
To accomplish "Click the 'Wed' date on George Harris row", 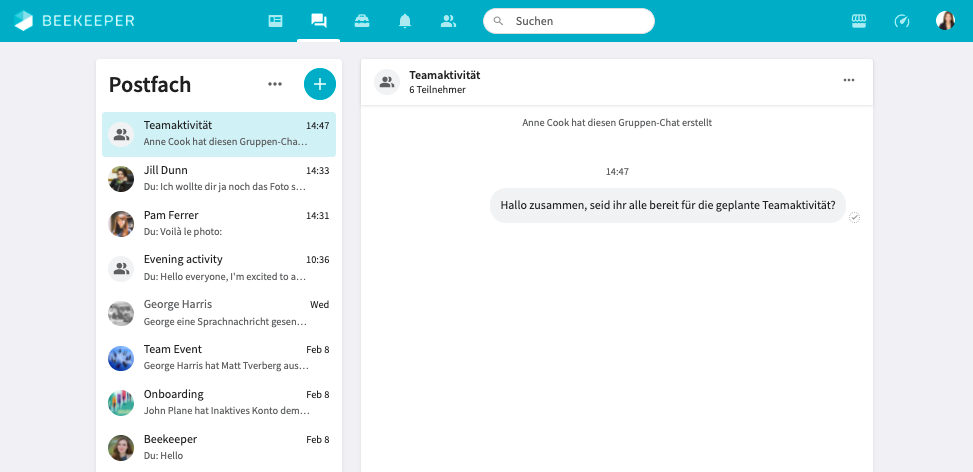I will coord(320,305).
